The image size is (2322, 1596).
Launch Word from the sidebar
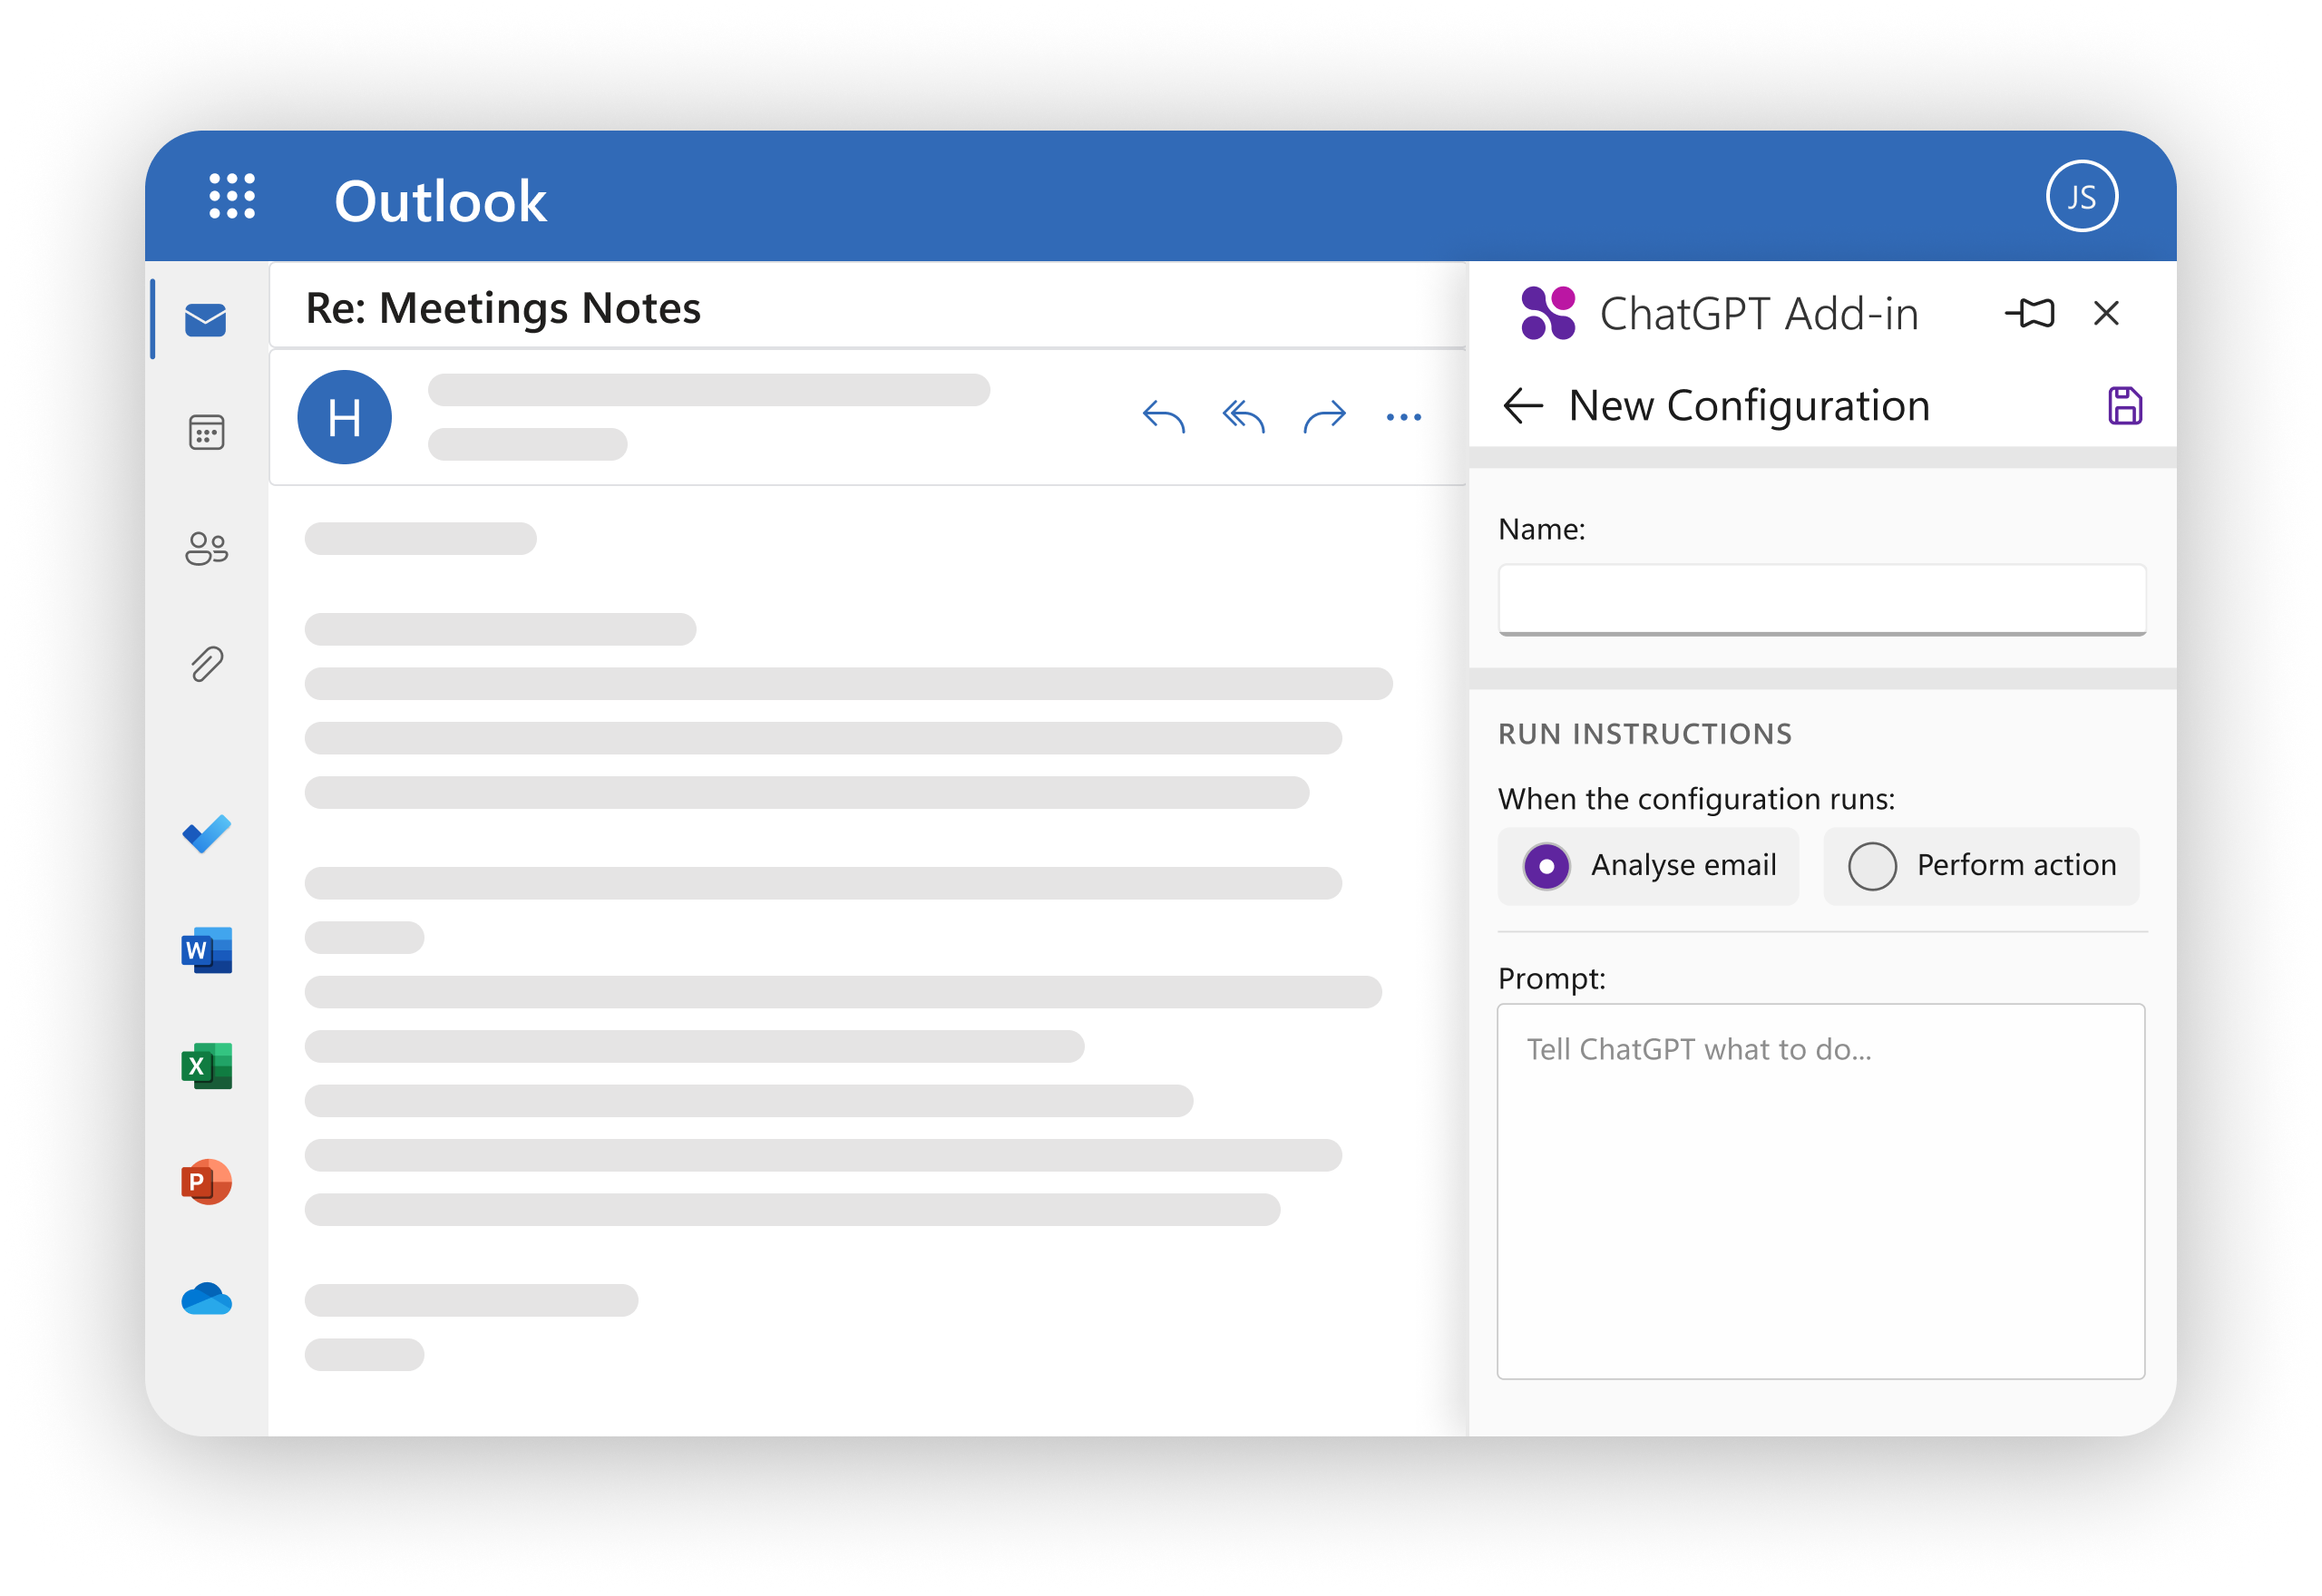[x=205, y=950]
